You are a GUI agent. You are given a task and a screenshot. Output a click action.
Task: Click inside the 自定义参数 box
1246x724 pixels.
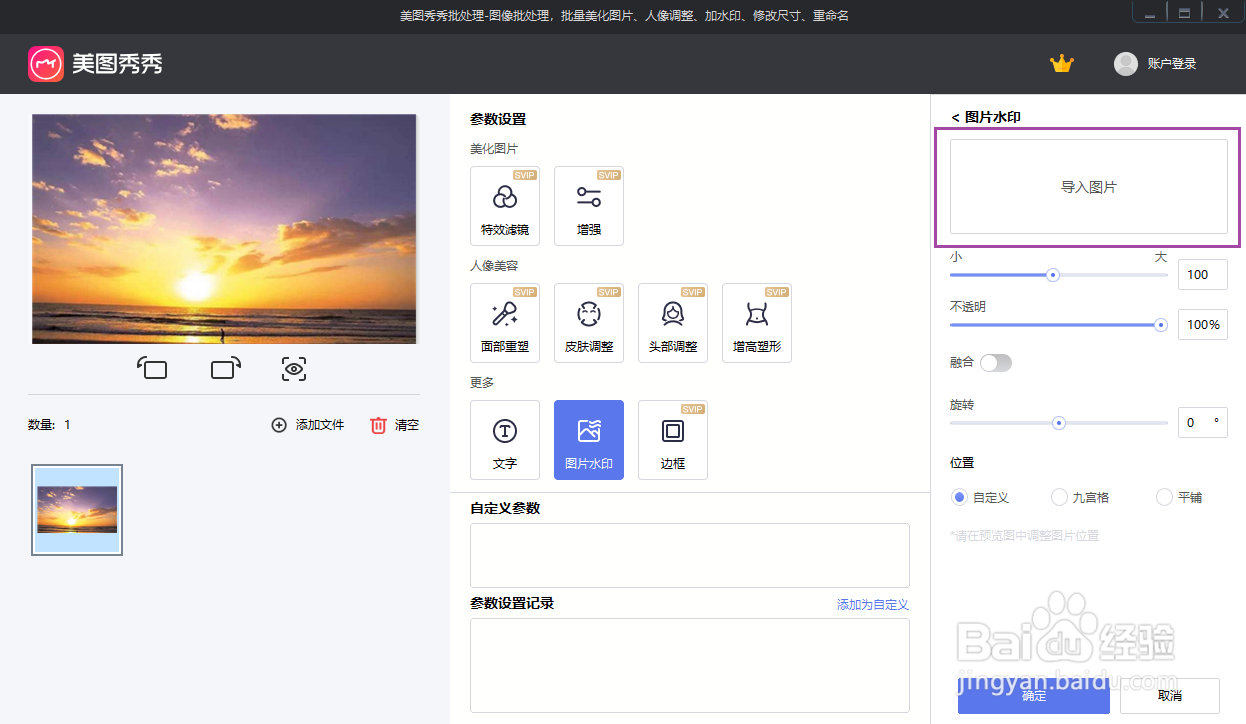tap(690, 555)
